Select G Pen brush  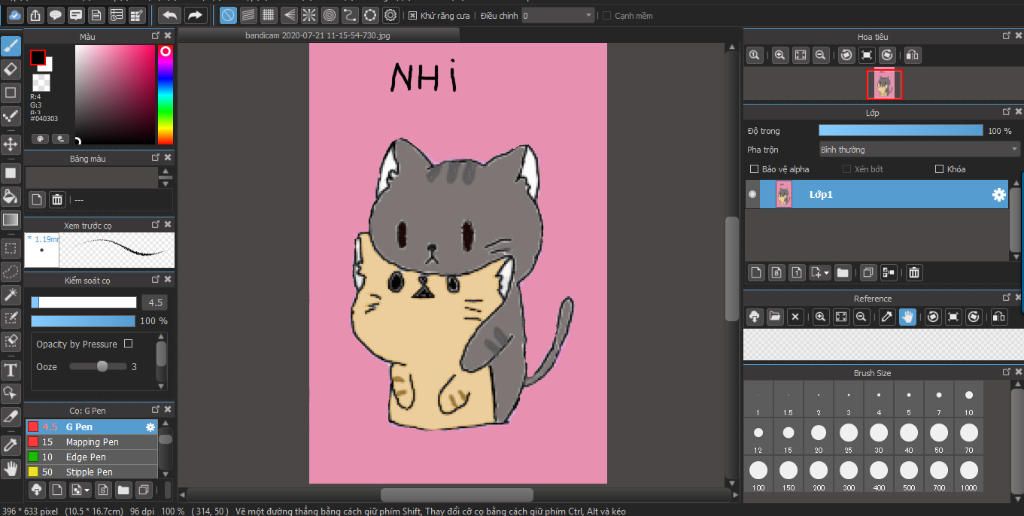pos(91,427)
